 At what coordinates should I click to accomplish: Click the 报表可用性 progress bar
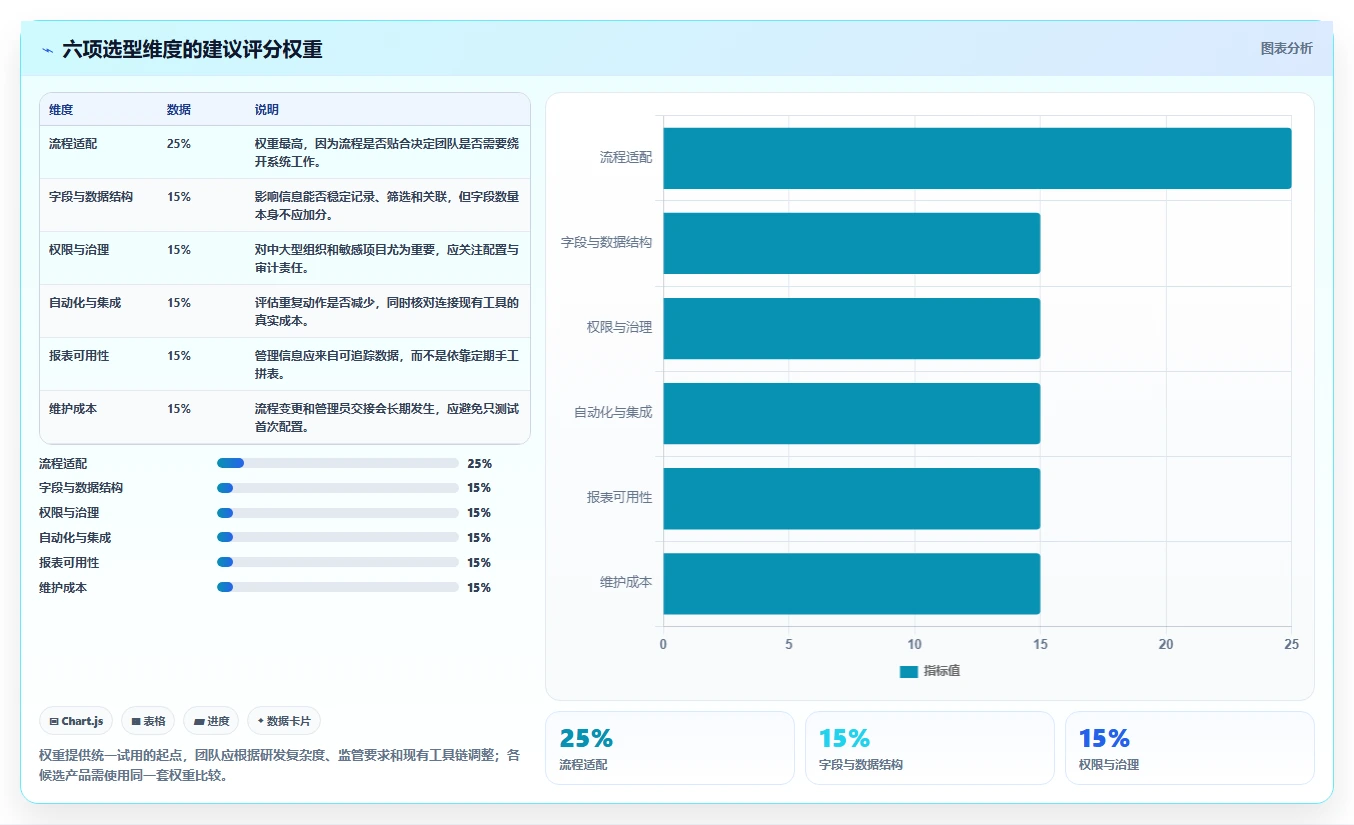point(338,563)
